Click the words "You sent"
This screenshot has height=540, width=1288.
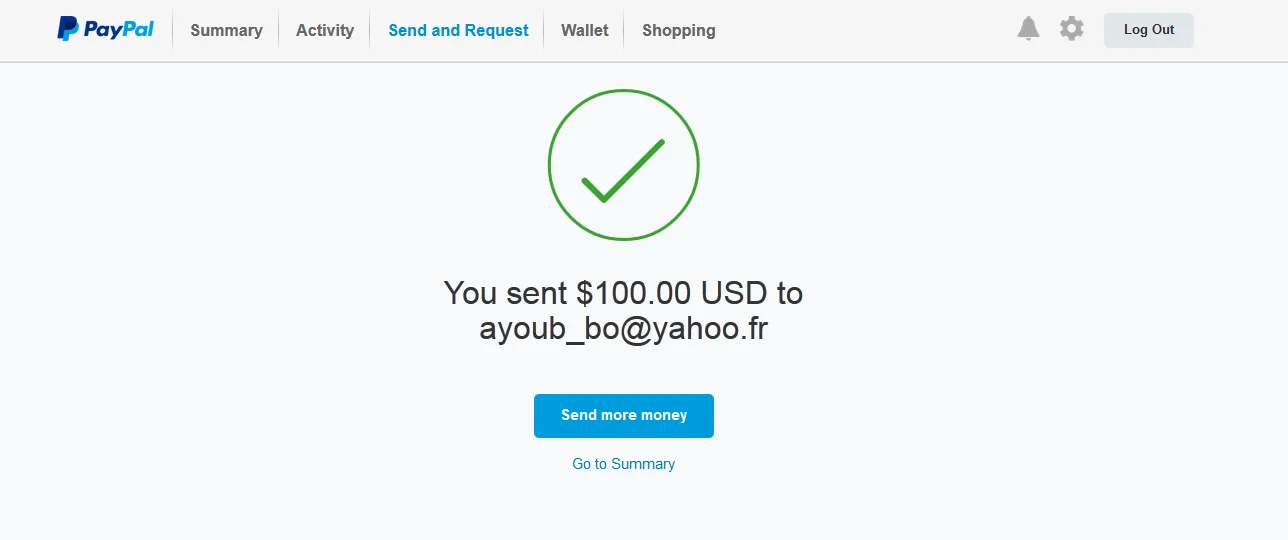505,293
